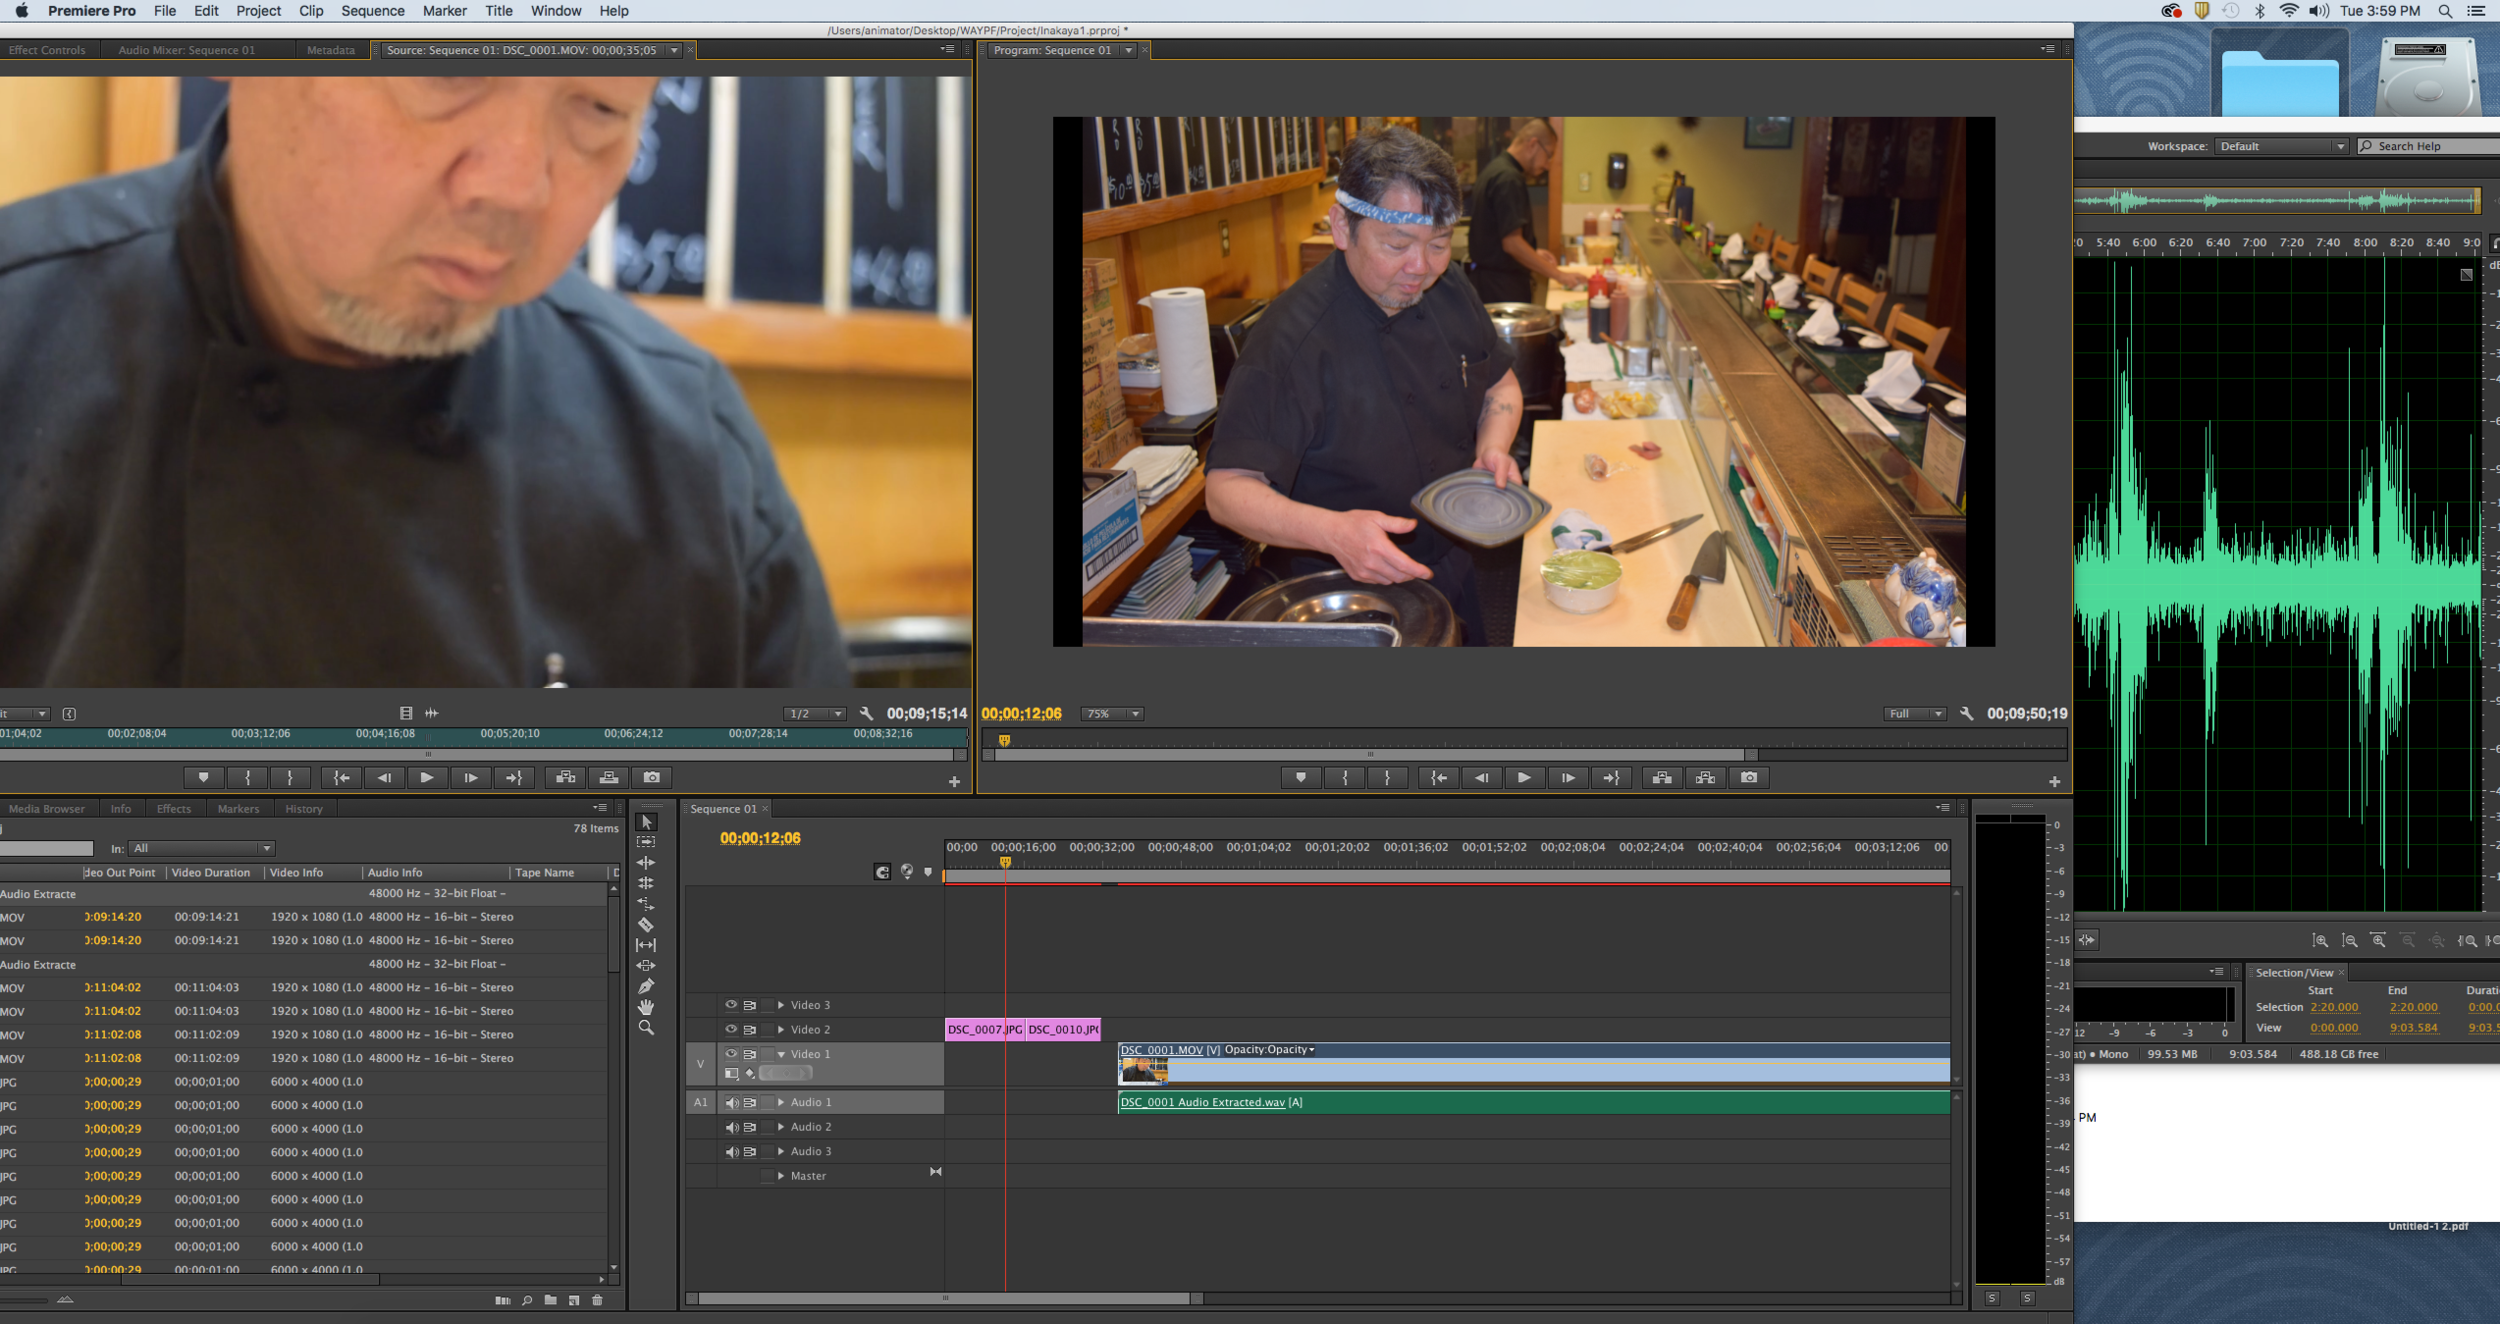Mute the Audio 2 track speaker
The image size is (2500, 1324).
[x=731, y=1127]
